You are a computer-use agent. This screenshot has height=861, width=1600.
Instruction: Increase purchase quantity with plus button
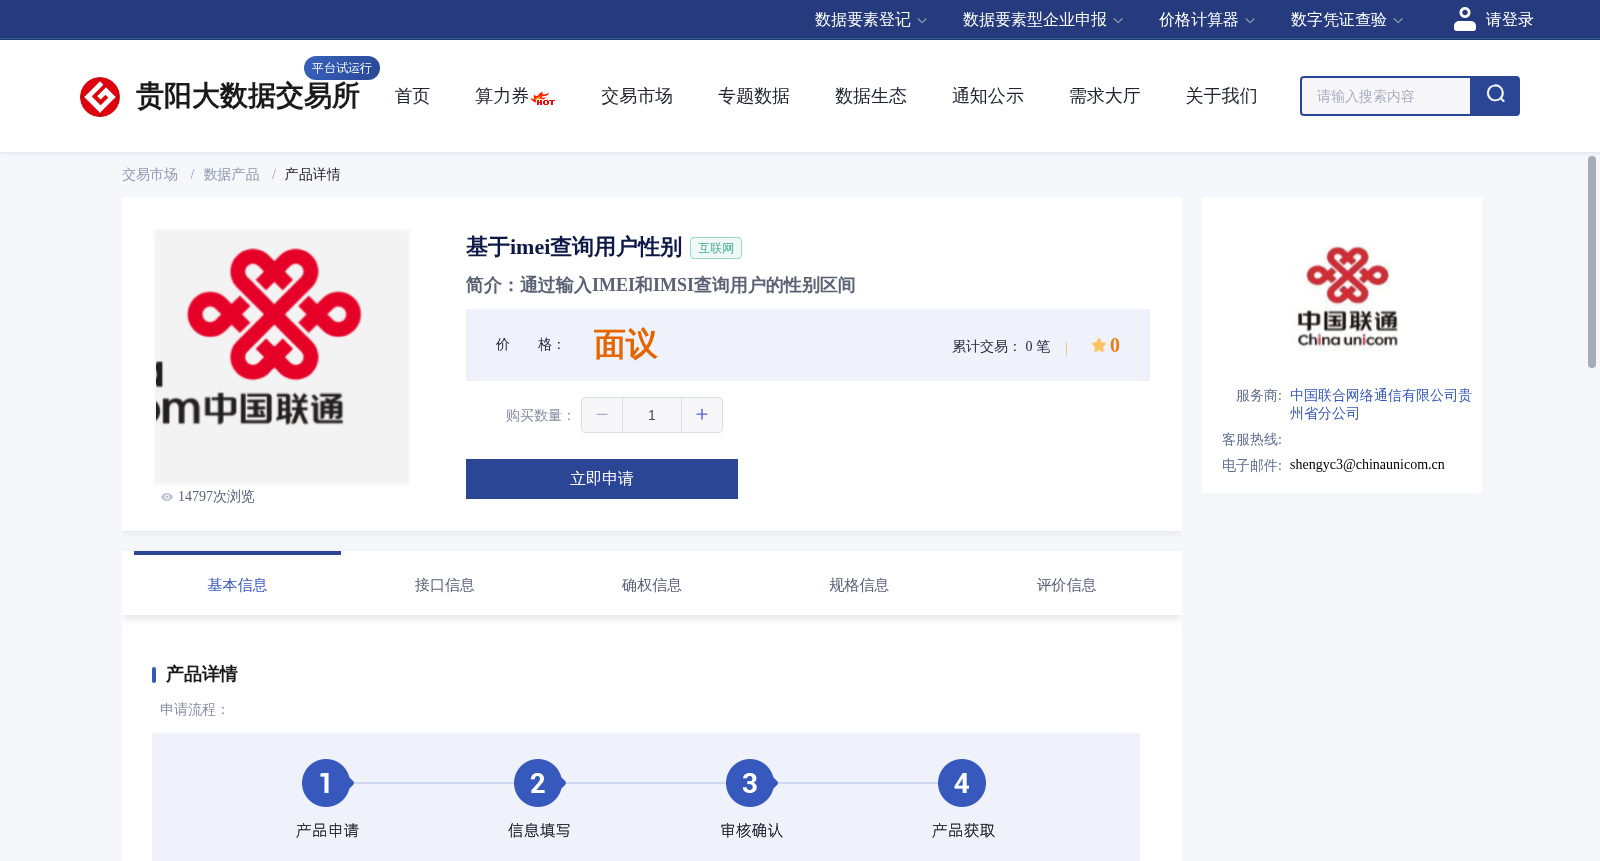point(702,415)
